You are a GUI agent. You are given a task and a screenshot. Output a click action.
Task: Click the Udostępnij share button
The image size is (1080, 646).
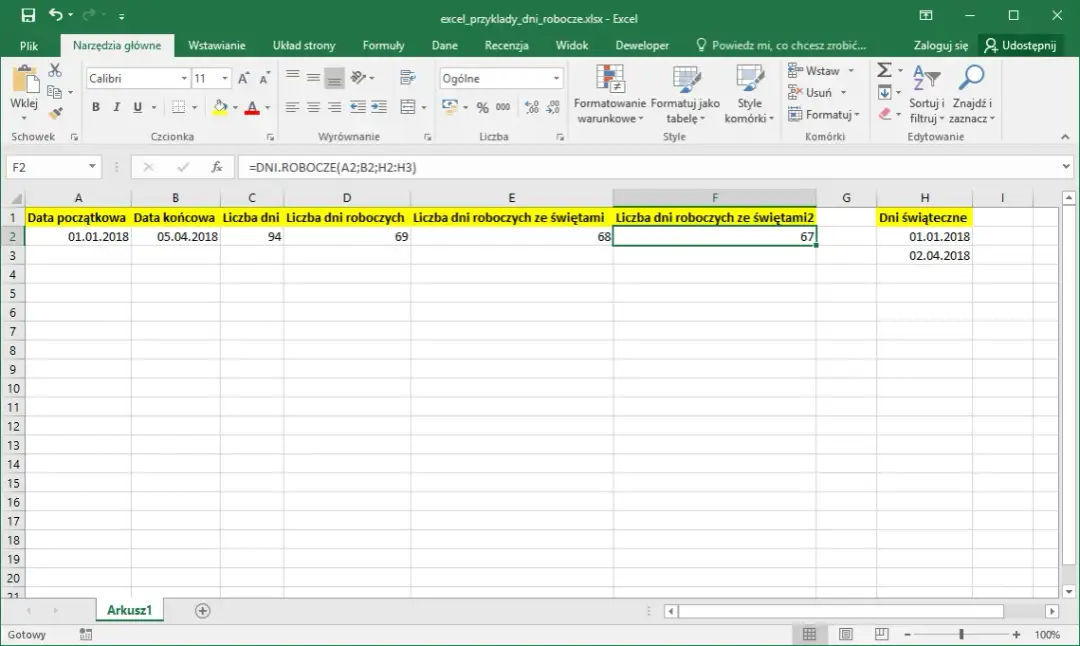1020,45
